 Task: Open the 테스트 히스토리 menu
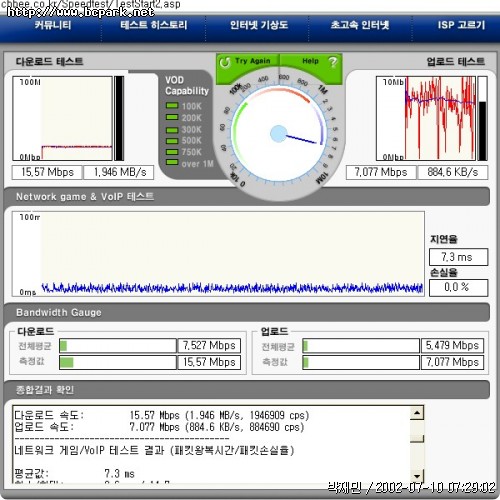coord(154,25)
